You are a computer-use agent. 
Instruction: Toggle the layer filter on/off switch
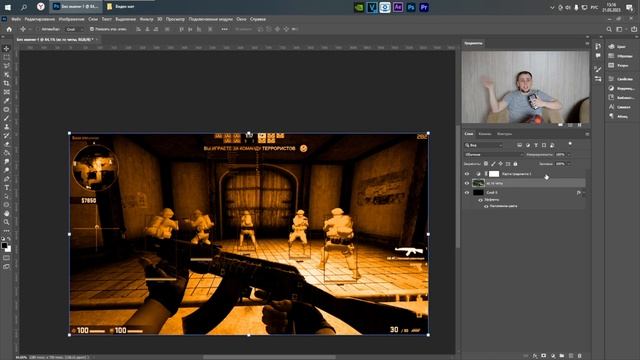click(x=570, y=144)
